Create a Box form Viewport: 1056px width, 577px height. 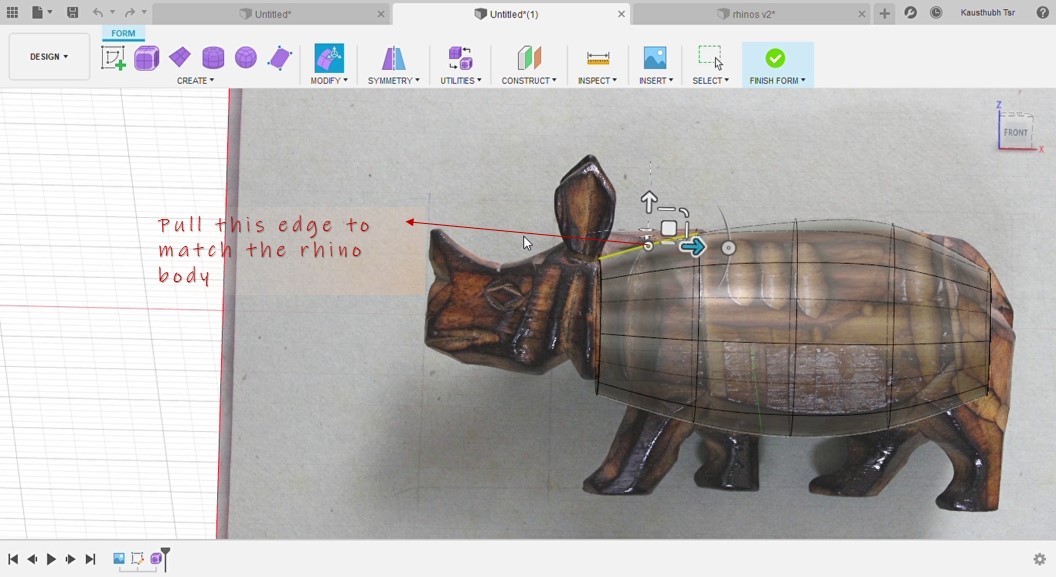click(146, 58)
